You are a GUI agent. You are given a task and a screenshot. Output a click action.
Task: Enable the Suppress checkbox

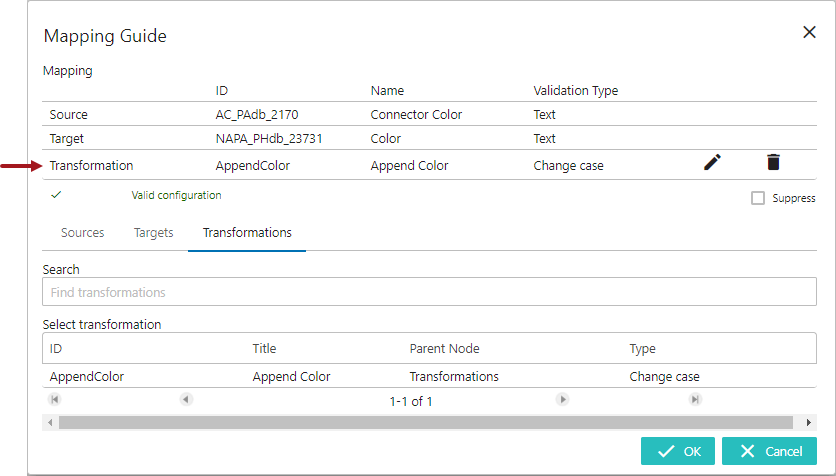758,198
